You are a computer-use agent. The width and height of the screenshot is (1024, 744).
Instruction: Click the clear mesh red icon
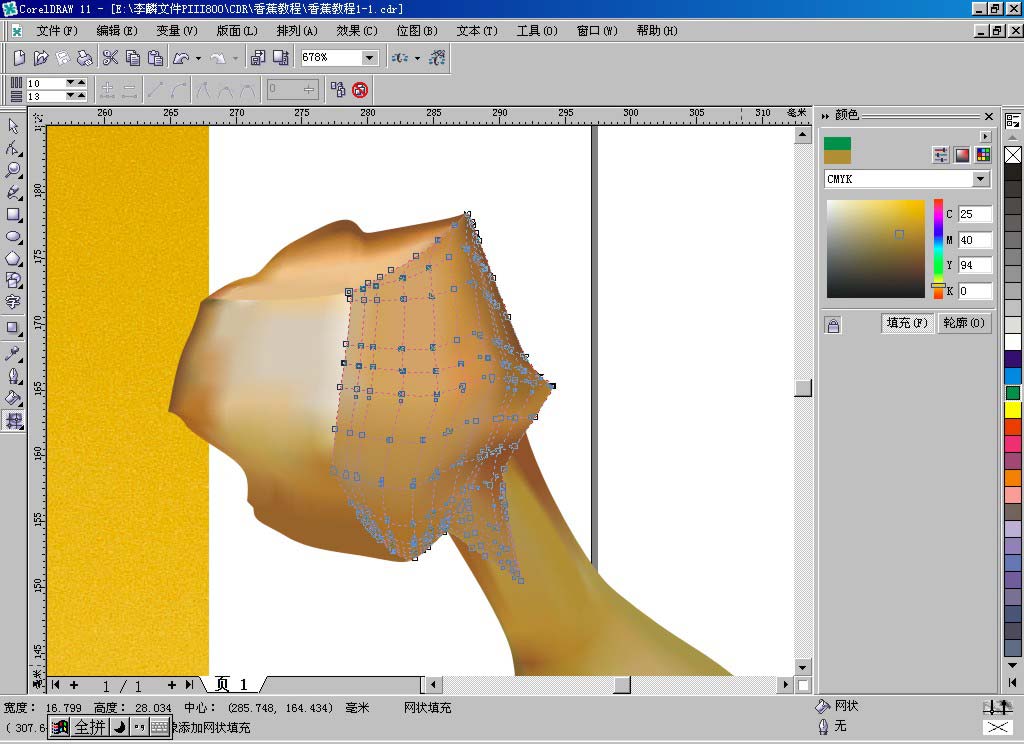point(360,90)
